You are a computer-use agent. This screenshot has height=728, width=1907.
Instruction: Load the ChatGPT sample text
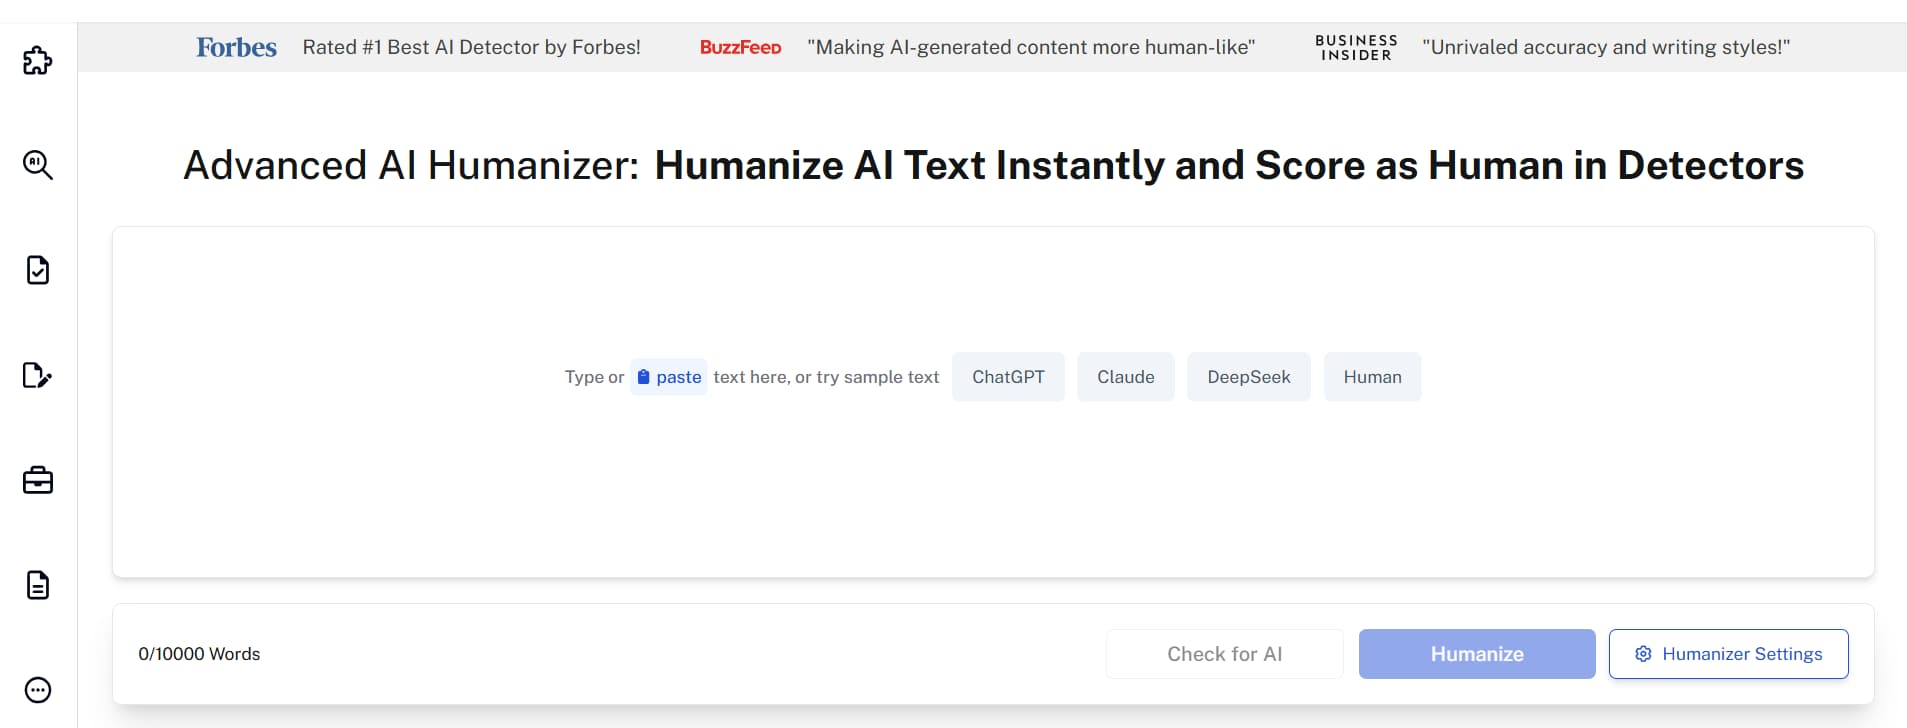pos(1008,377)
